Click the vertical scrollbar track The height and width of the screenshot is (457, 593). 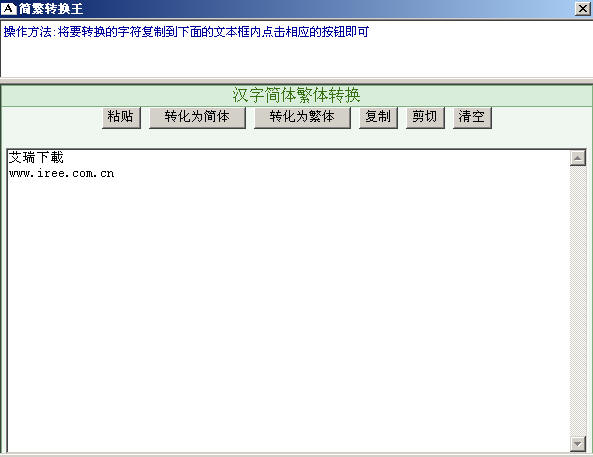(x=578, y=301)
